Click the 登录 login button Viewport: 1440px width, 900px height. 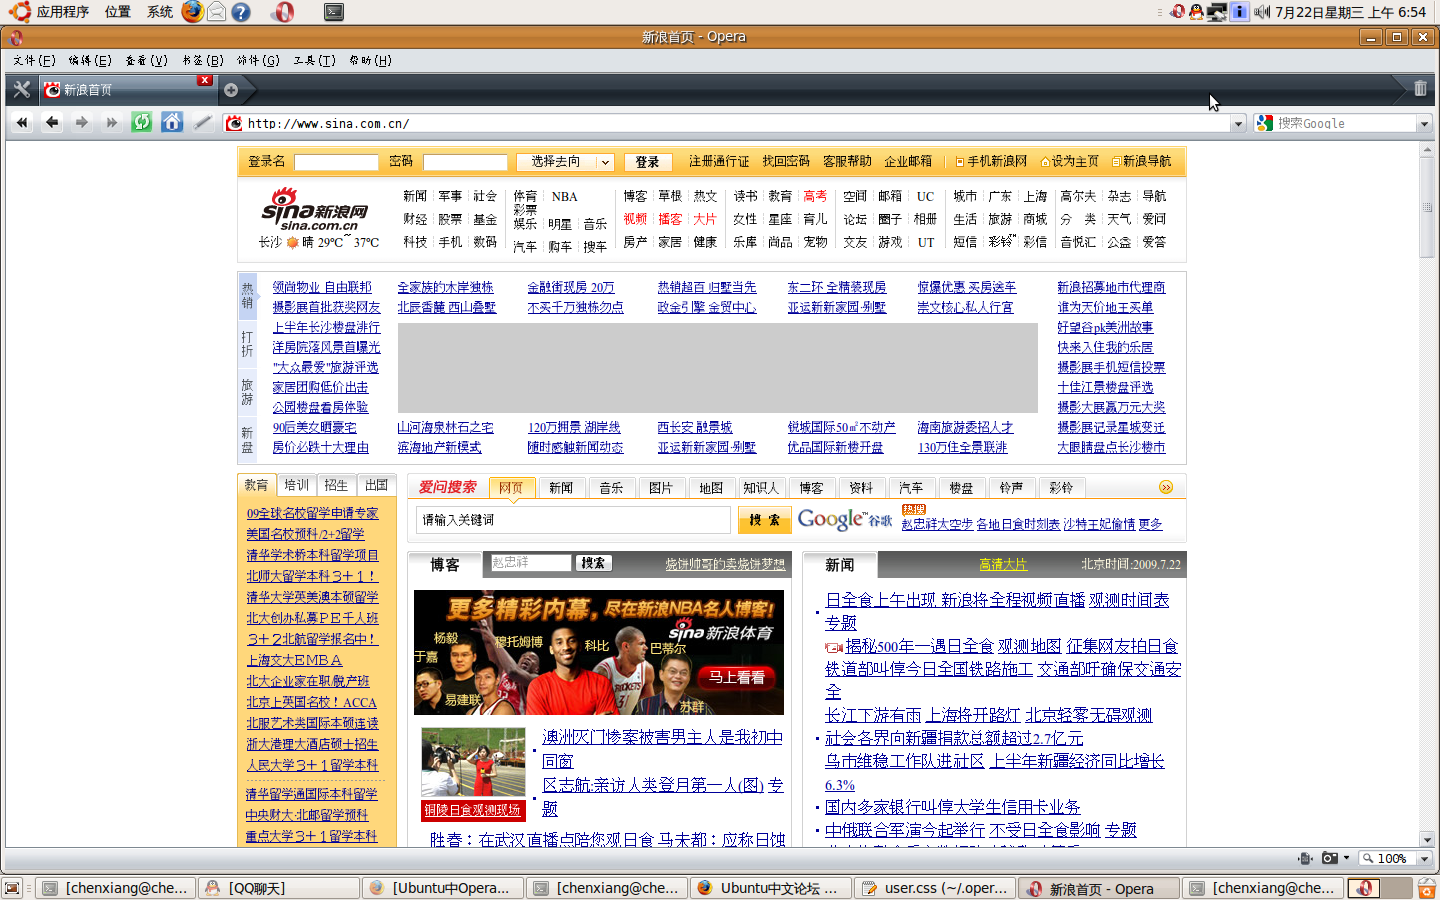(x=647, y=162)
